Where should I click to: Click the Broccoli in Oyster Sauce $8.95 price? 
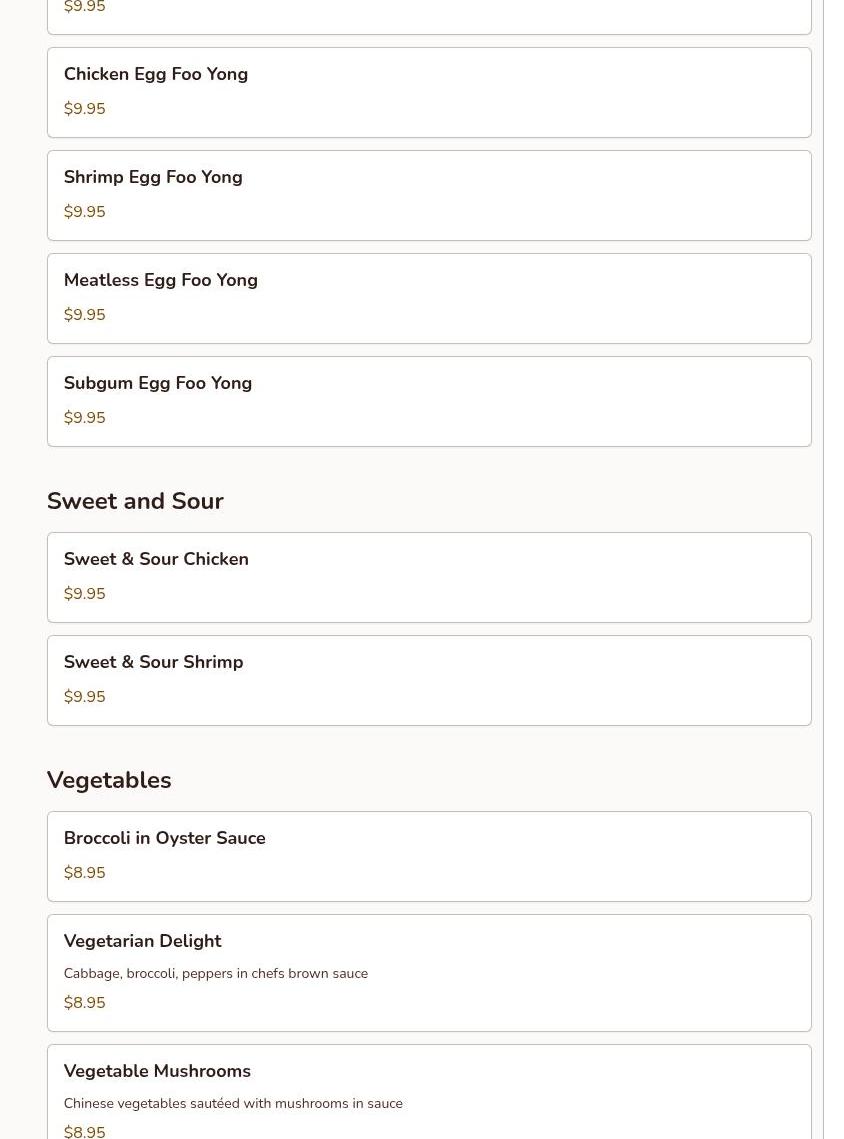pyautogui.click(x=84, y=873)
